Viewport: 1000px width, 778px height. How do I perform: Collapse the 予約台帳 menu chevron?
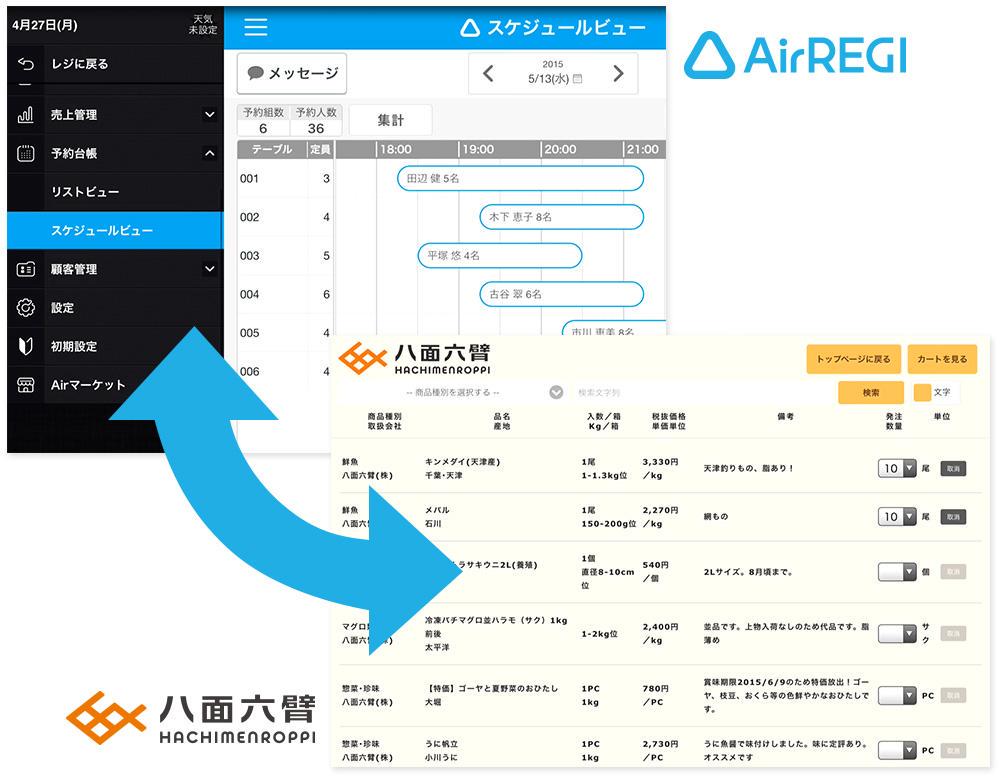209,153
